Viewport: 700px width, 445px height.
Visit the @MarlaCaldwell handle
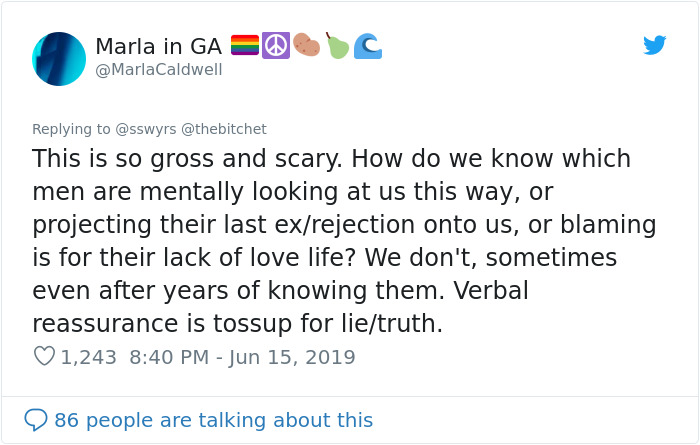point(158,70)
